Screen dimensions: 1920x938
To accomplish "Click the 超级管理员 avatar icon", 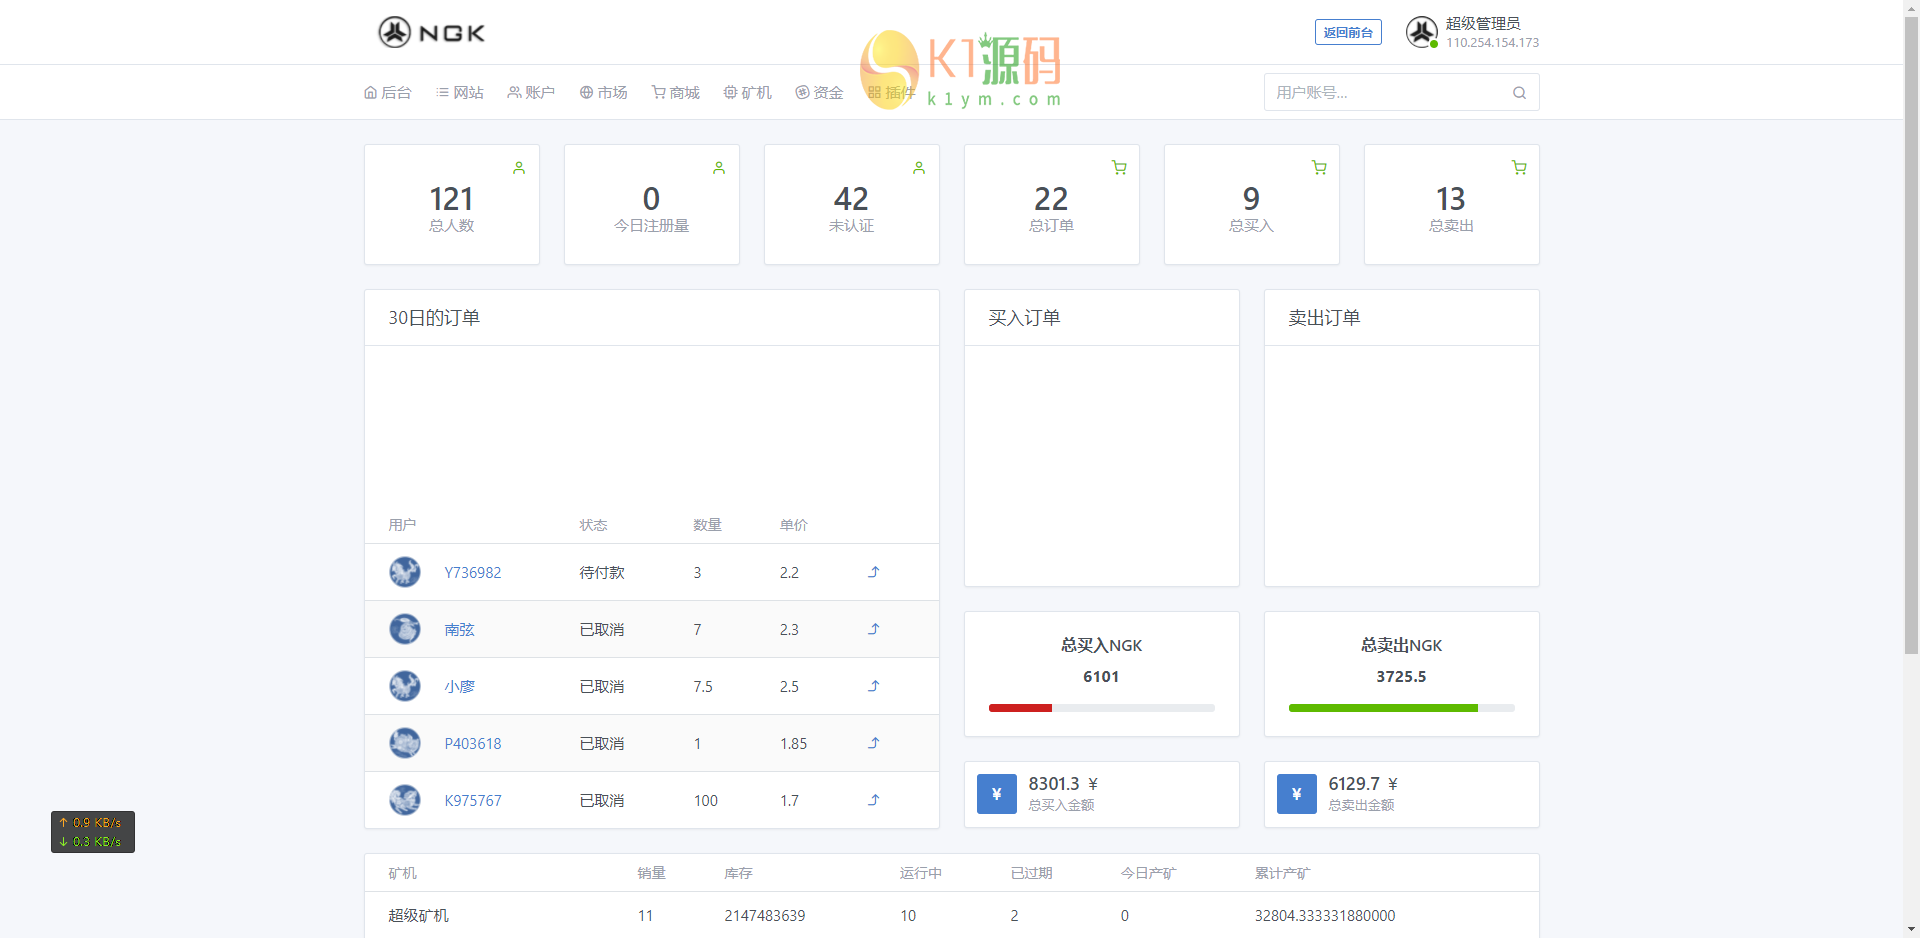I will [1421, 32].
